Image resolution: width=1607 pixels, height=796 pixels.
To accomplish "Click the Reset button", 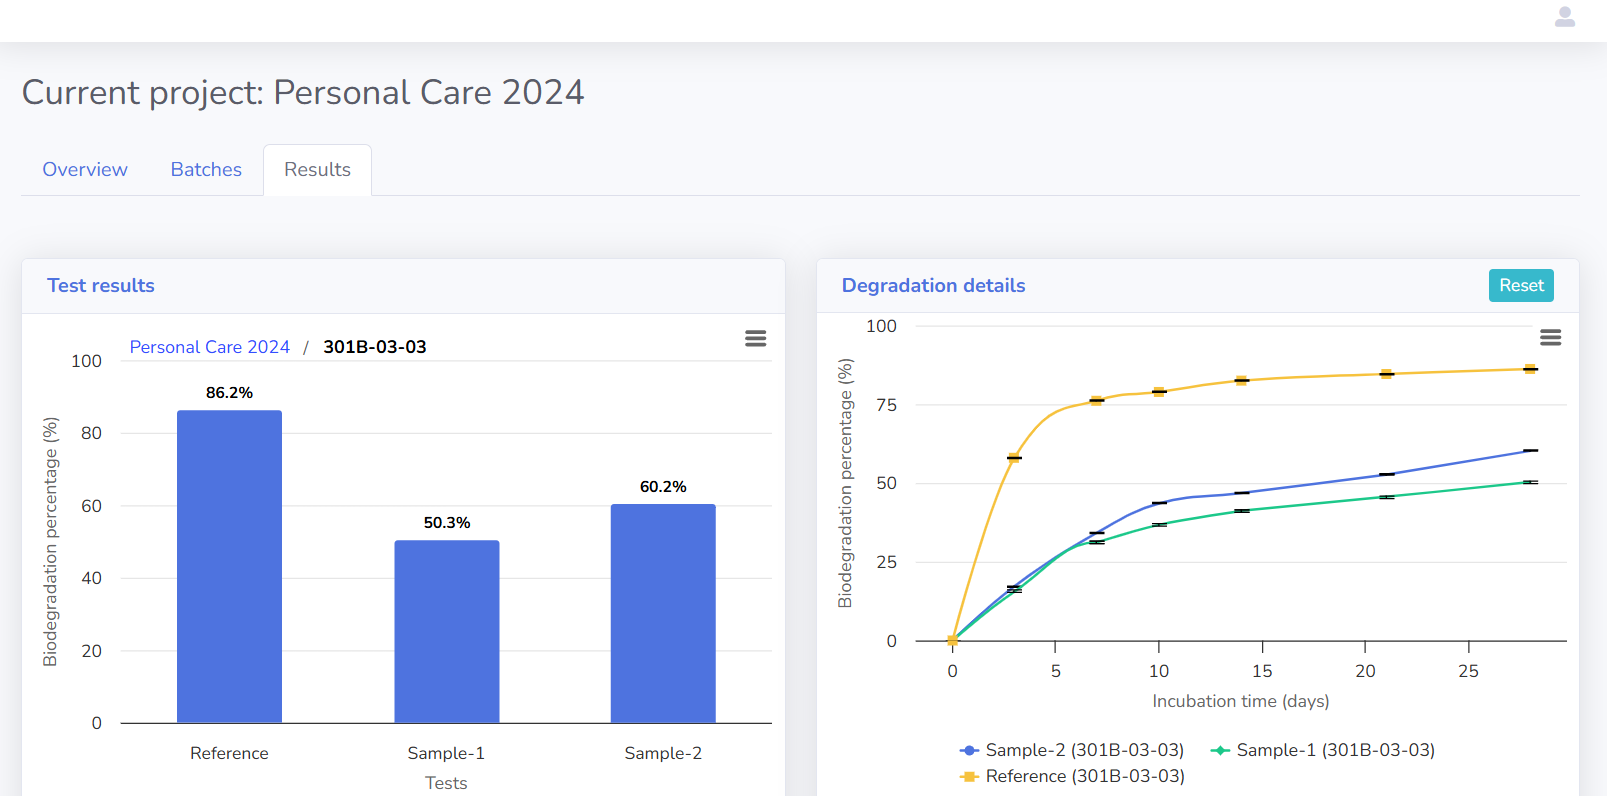I will tap(1521, 286).
